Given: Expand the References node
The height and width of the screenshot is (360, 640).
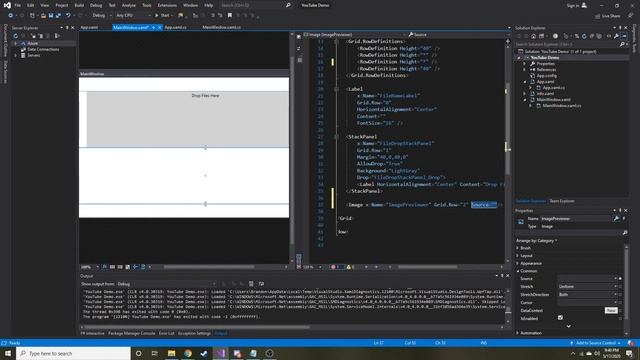Looking at the screenshot, I should point(525,70).
